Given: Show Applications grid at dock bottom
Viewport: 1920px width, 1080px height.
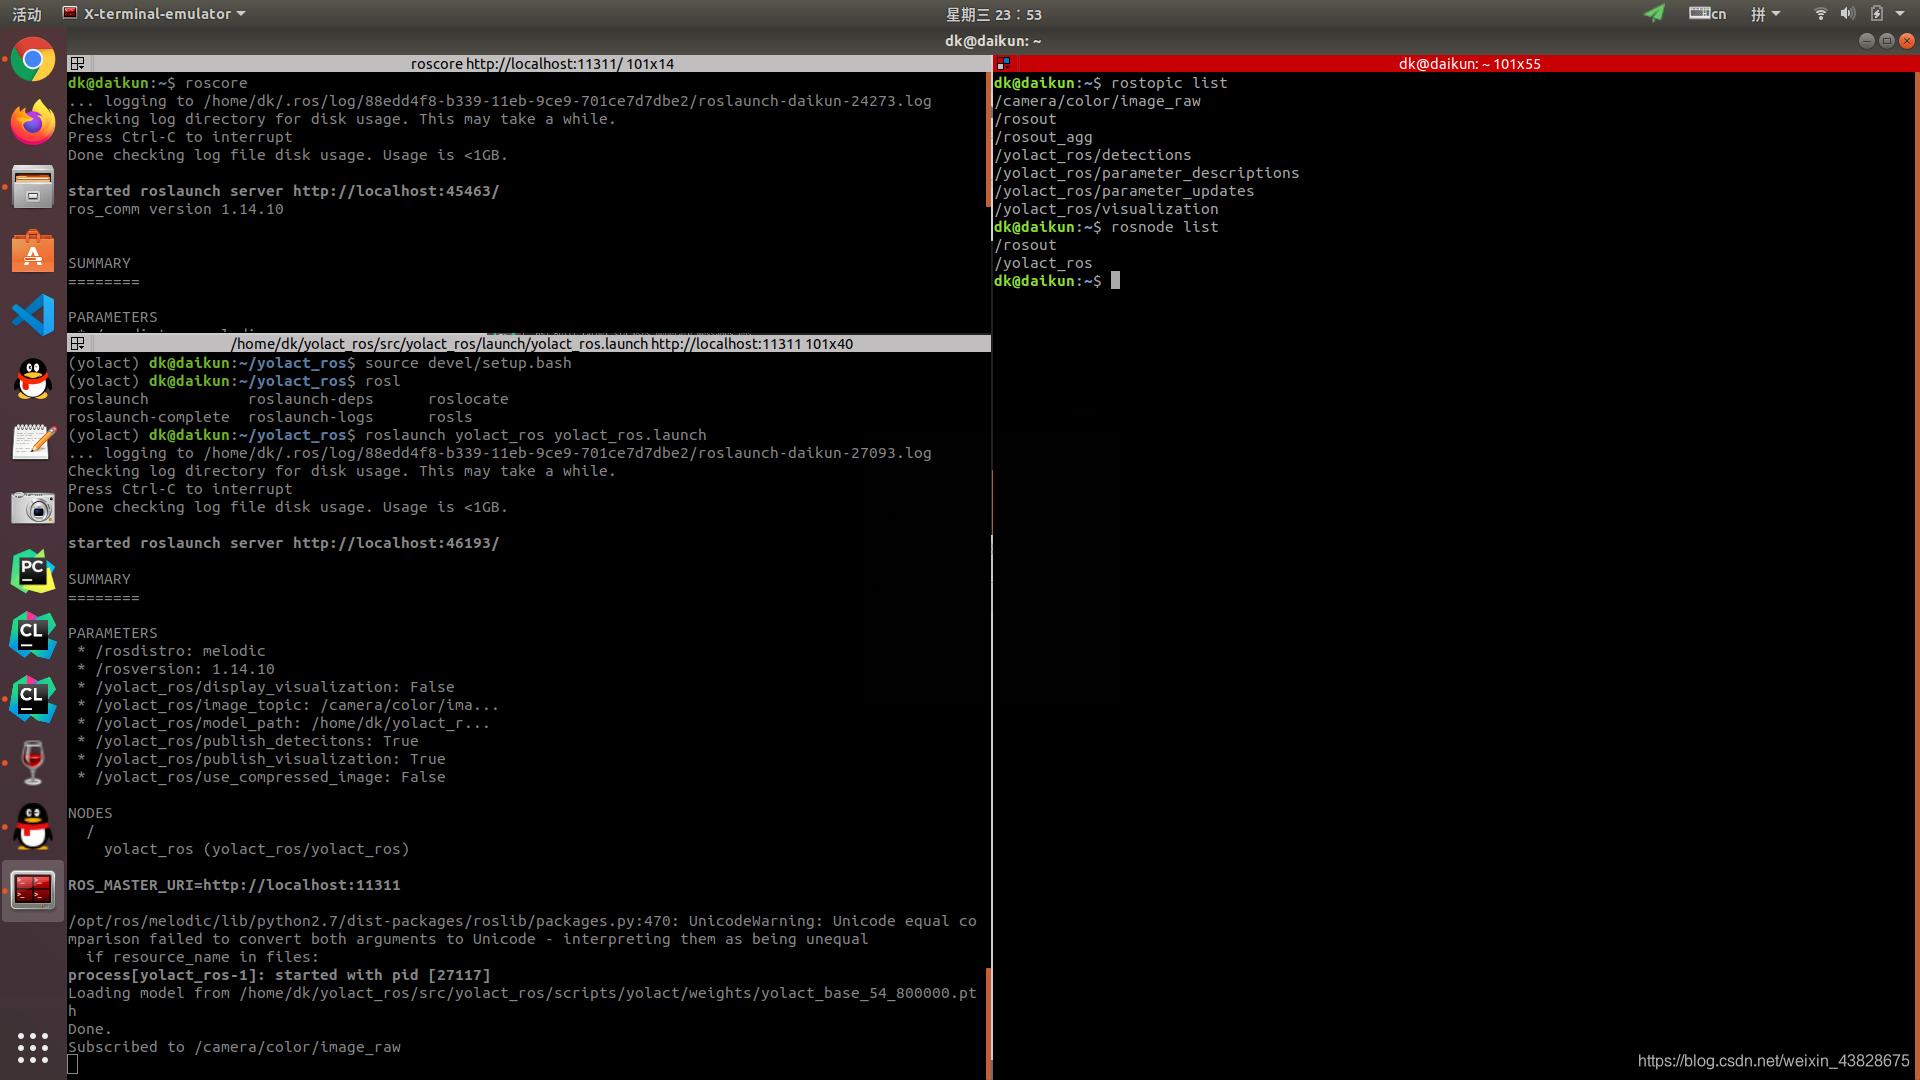Looking at the screenshot, I should (33, 1047).
